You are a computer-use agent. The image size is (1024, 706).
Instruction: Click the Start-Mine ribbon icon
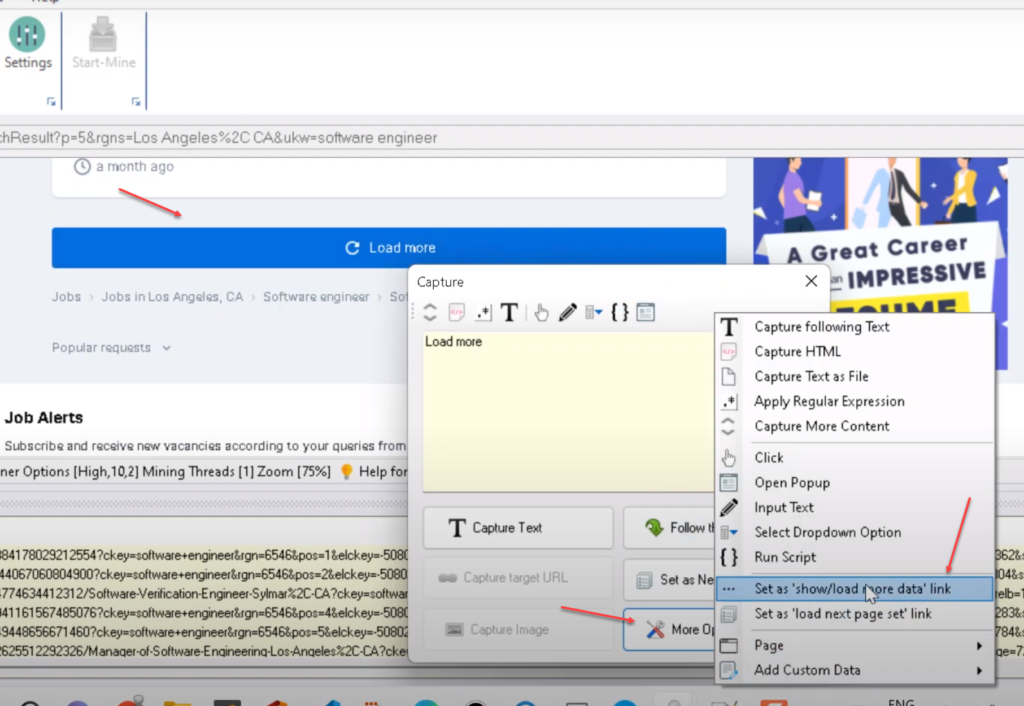(x=103, y=45)
